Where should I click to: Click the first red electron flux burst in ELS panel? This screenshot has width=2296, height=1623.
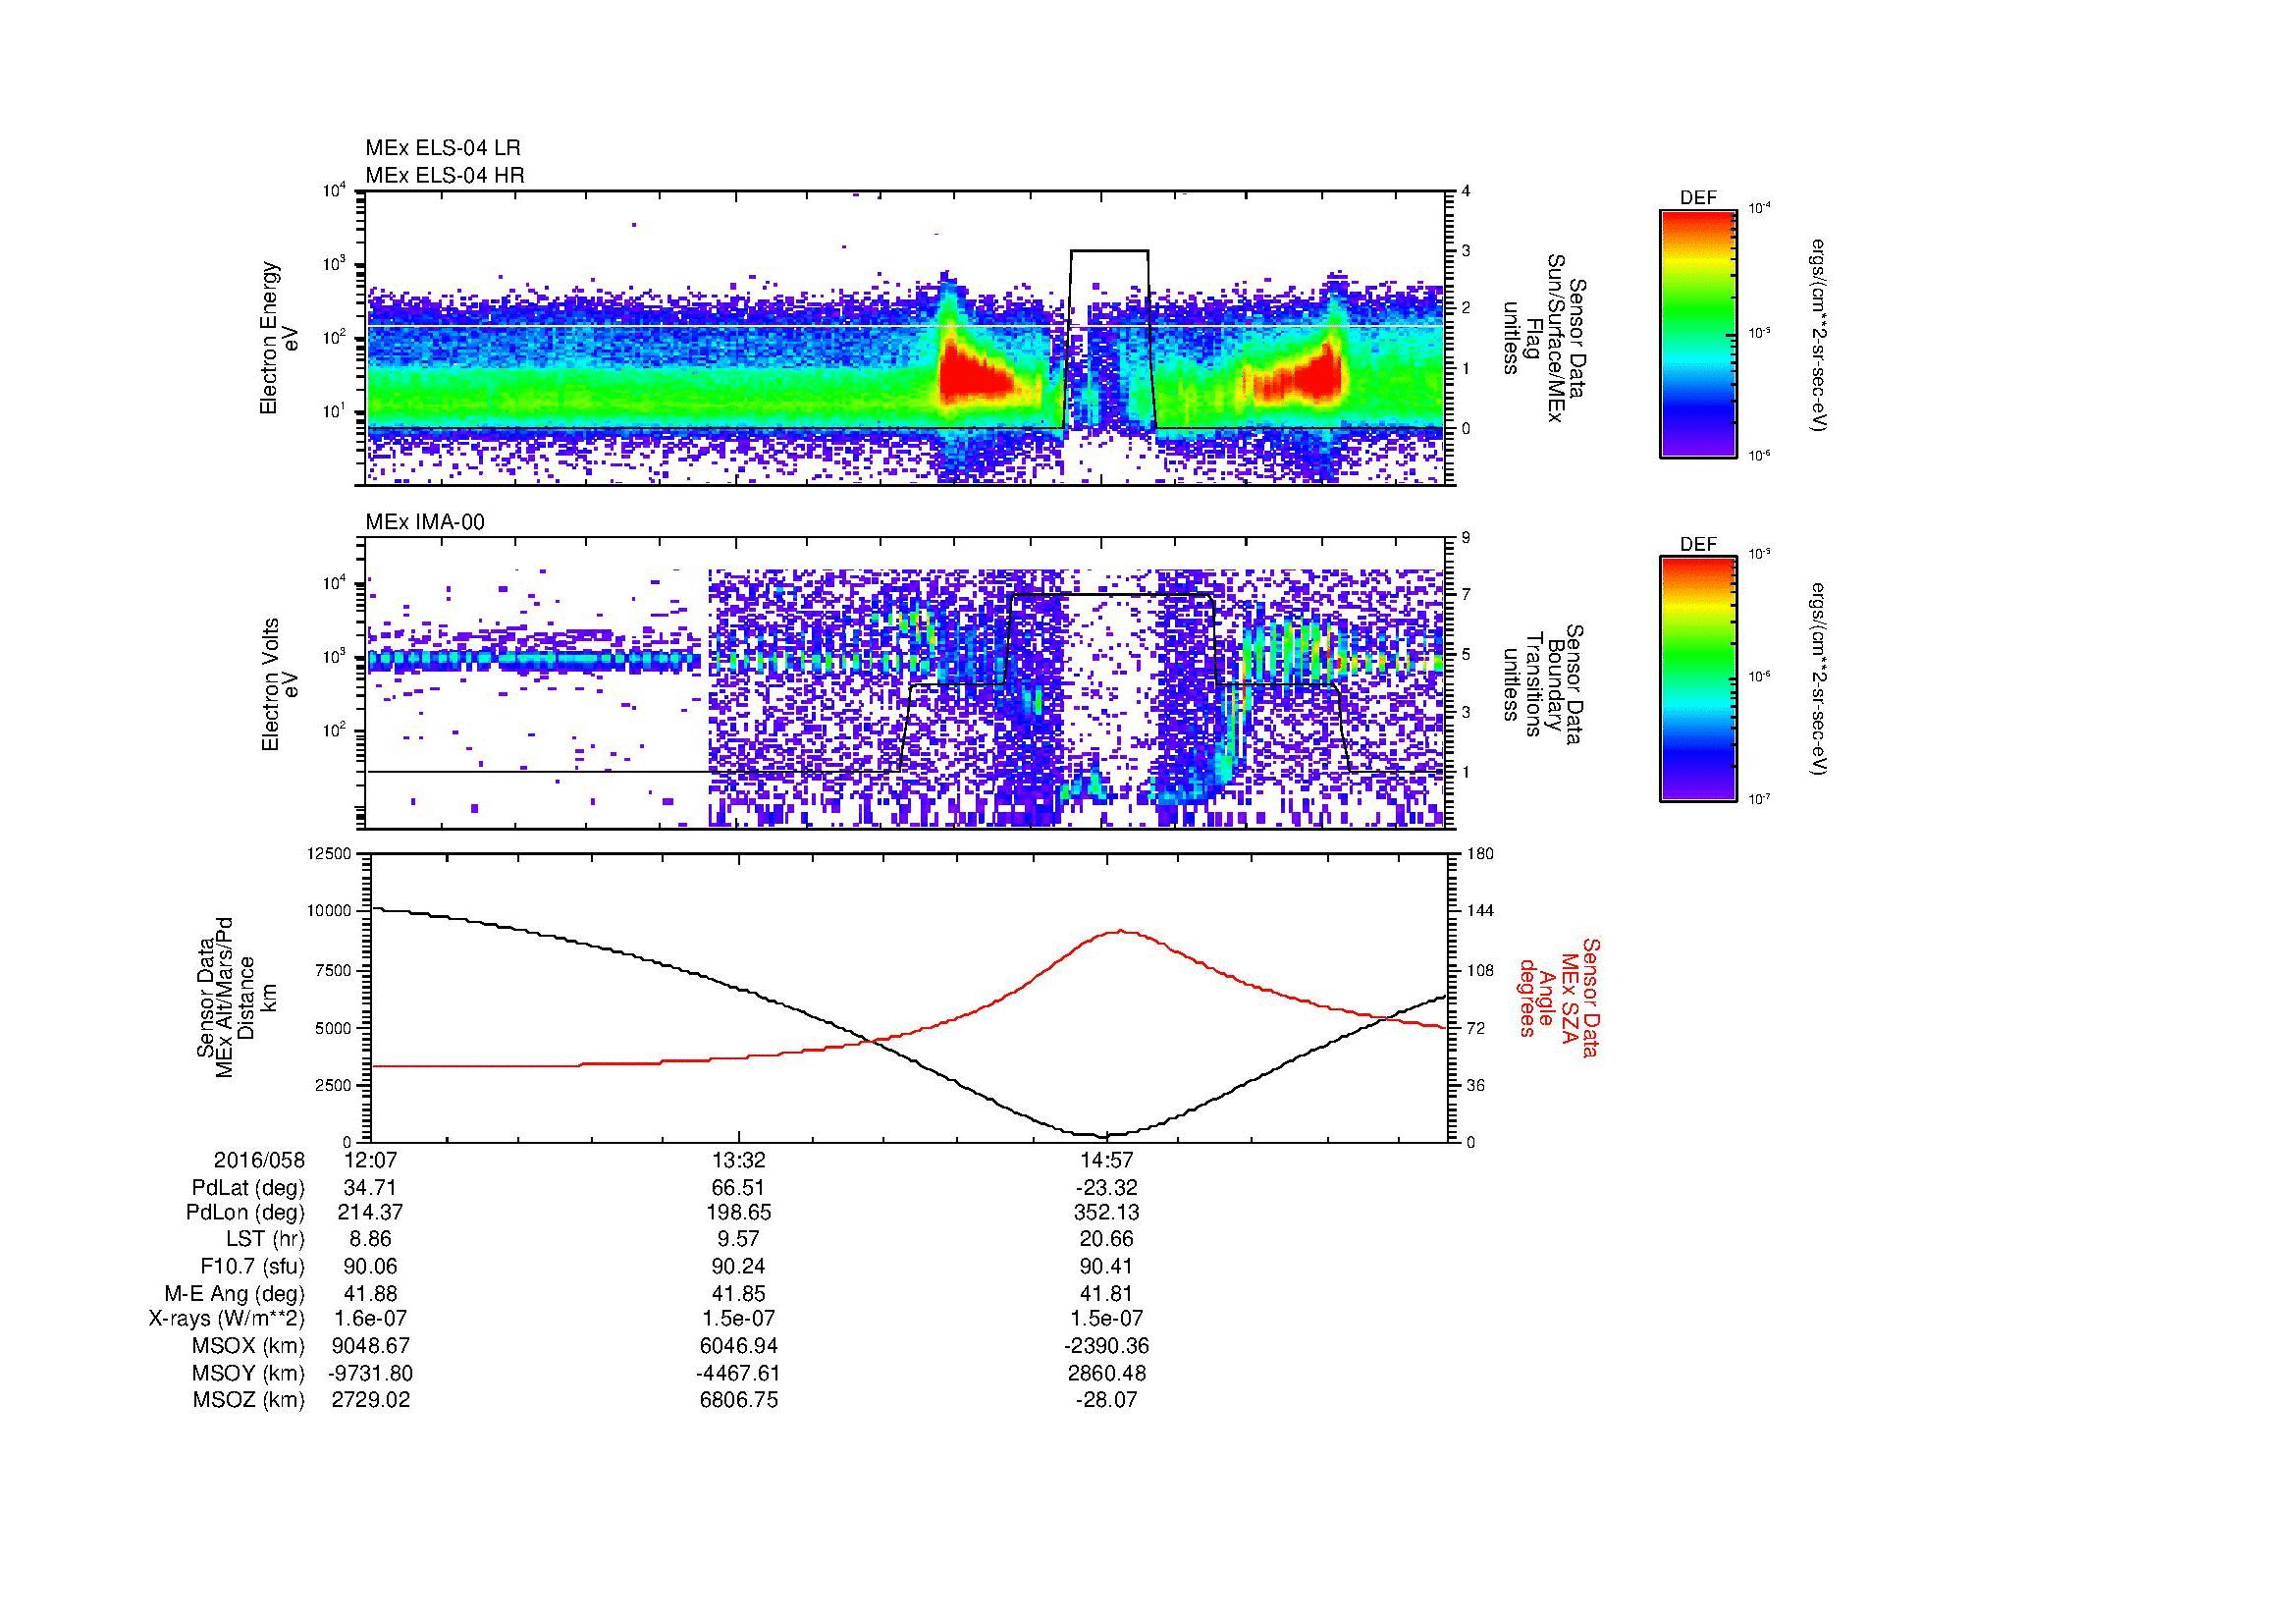975,375
